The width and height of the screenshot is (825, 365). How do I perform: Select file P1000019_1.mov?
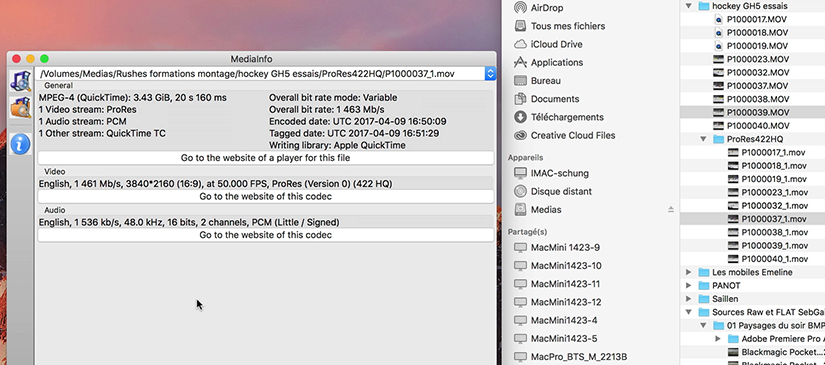coord(774,179)
